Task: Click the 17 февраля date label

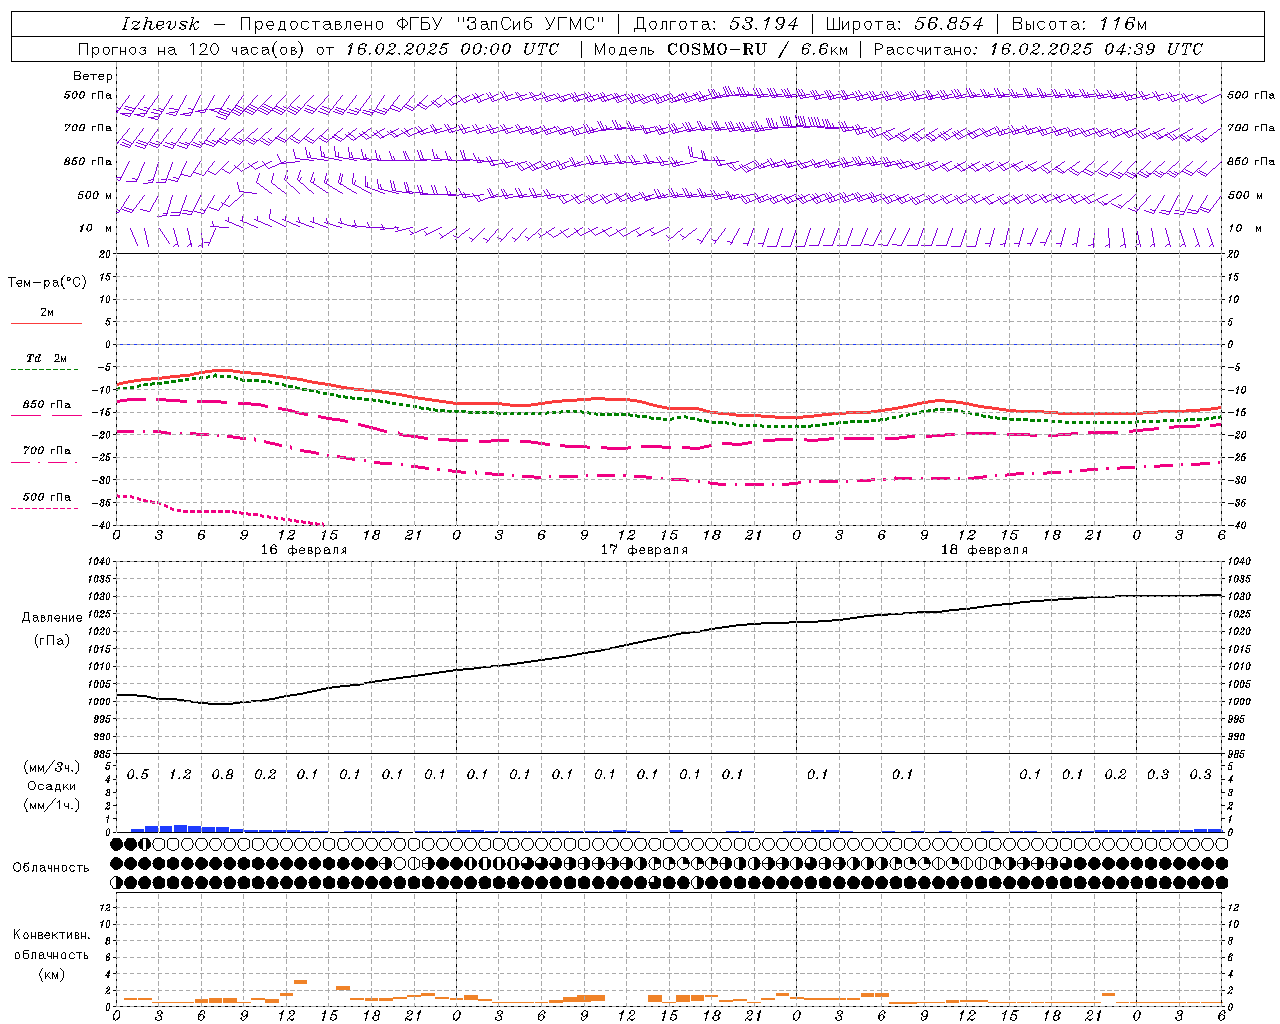Action: (x=644, y=550)
